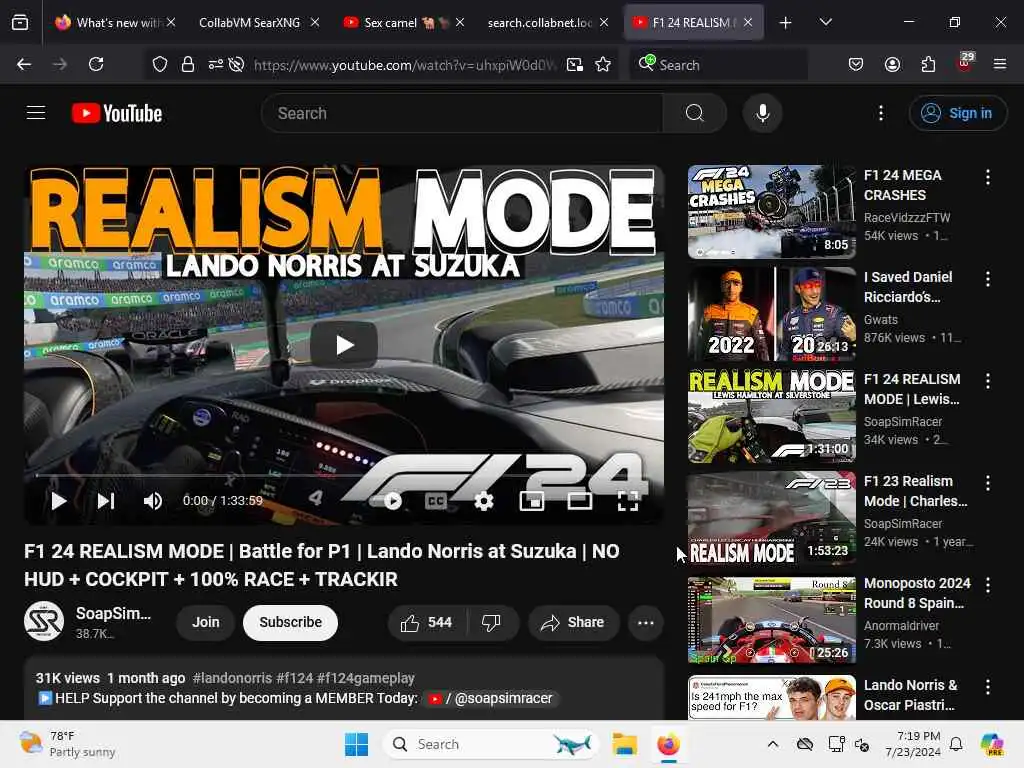Viewport: 1024px width, 768px height.
Task: Open the Windows Start menu
Action: coord(356,744)
